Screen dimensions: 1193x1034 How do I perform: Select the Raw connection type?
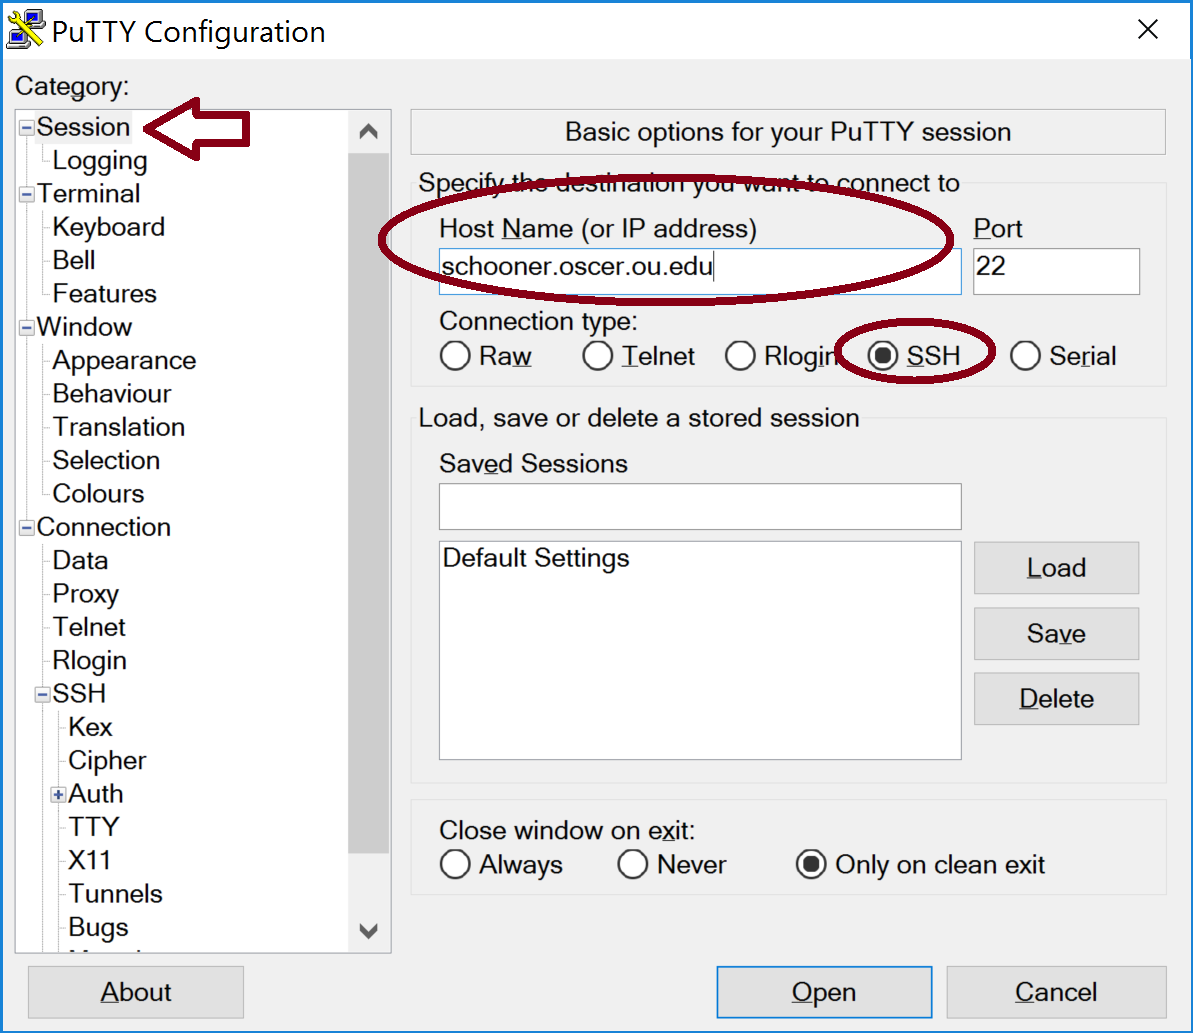pyautogui.click(x=456, y=356)
